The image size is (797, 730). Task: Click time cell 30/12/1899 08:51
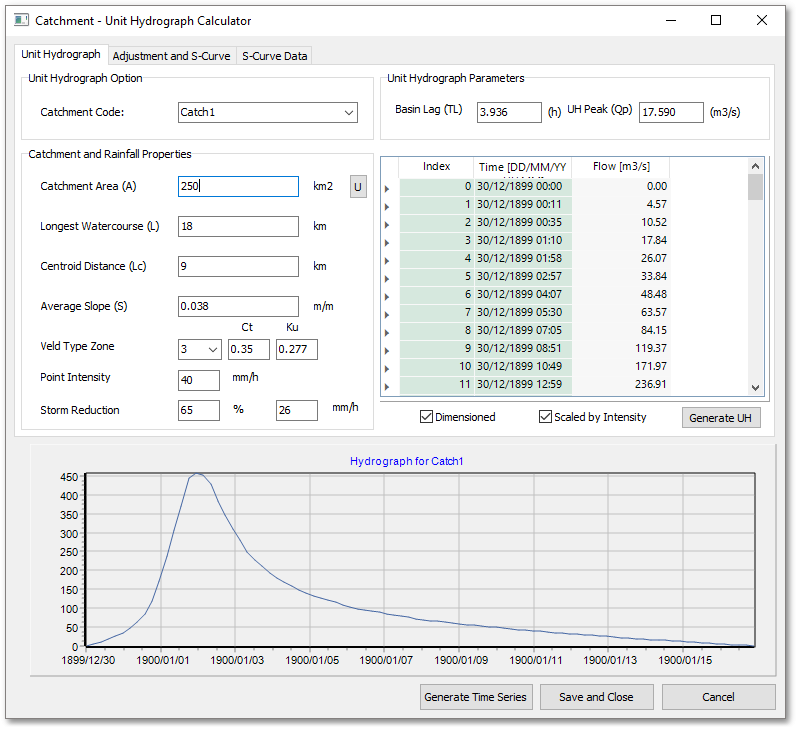pyautogui.click(x=523, y=348)
